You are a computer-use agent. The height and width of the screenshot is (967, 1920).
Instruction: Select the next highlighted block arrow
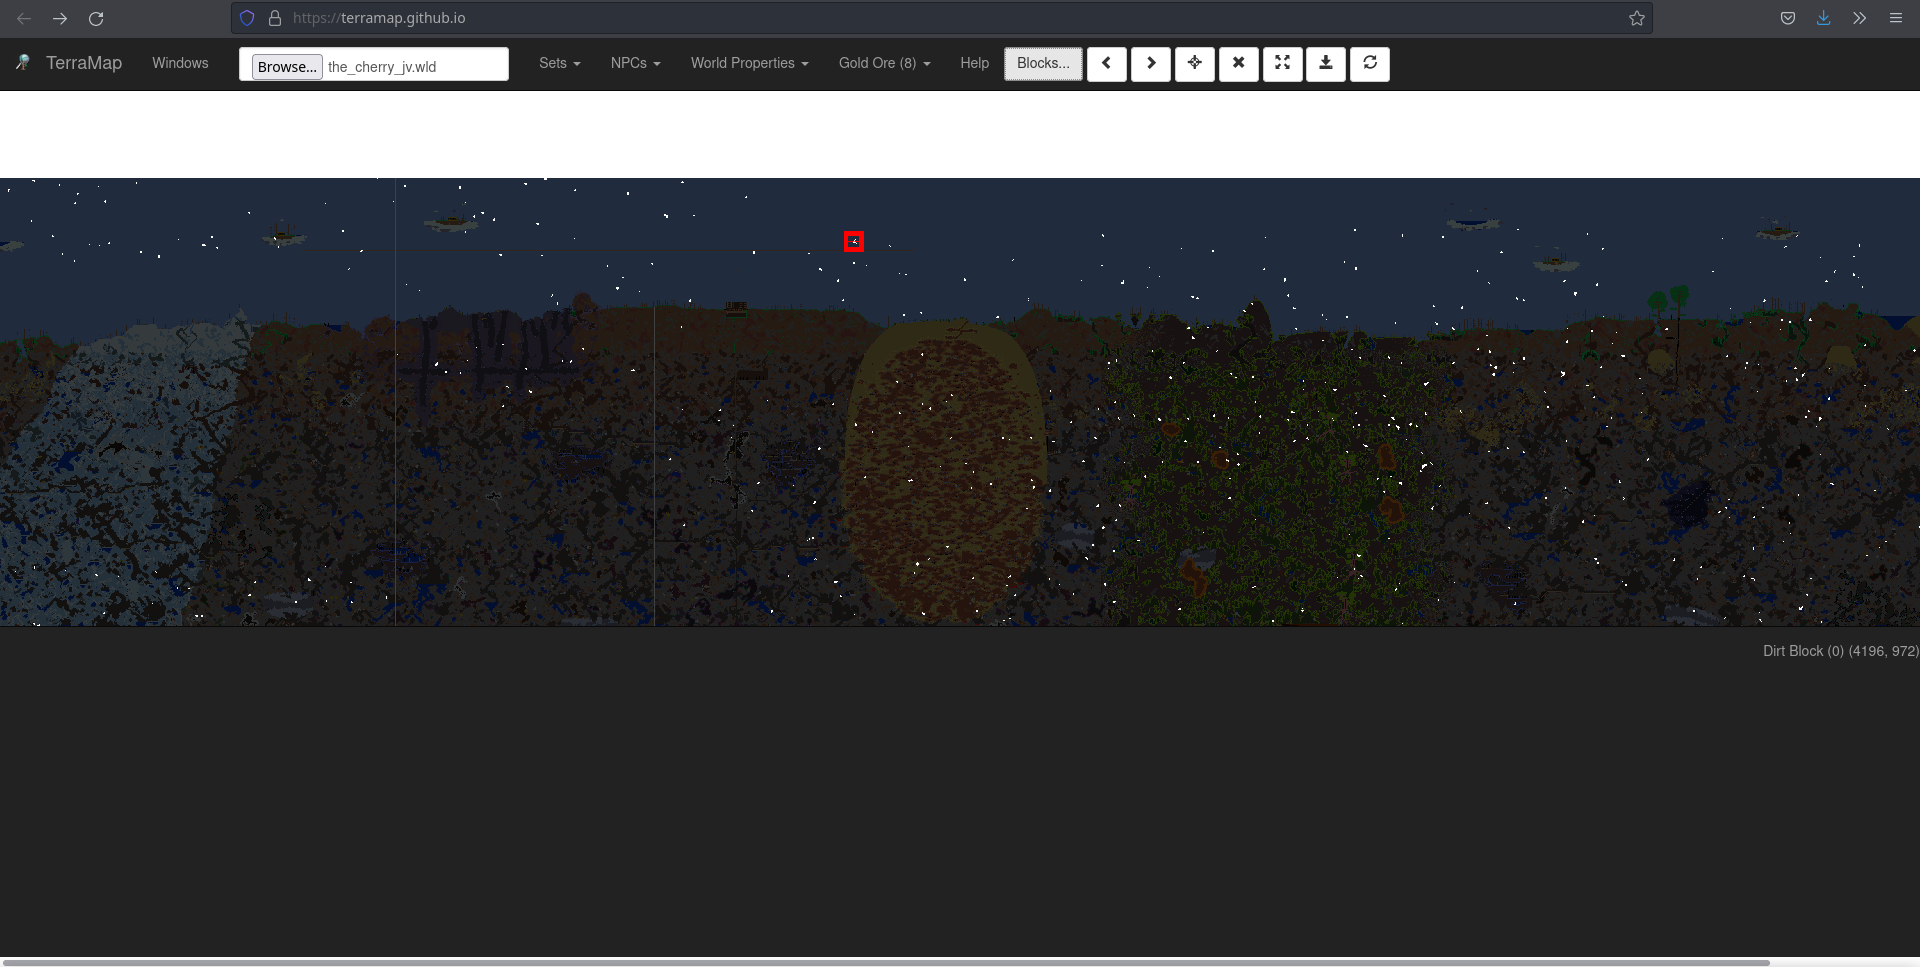[1151, 63]
